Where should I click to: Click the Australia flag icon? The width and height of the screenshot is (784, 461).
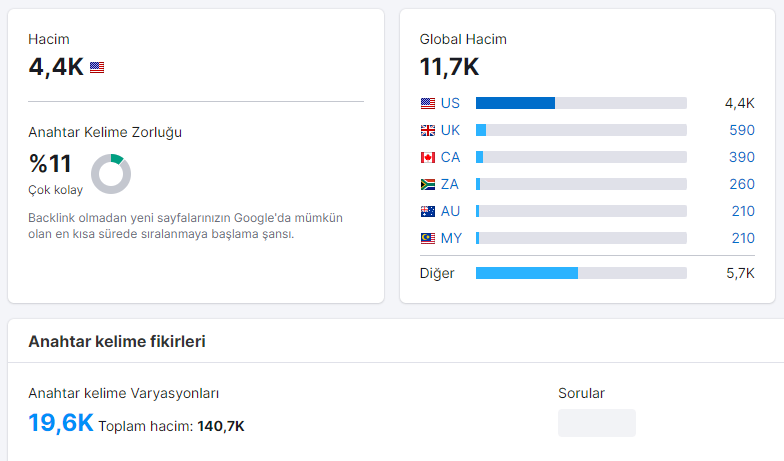click(x=428, y=212)
